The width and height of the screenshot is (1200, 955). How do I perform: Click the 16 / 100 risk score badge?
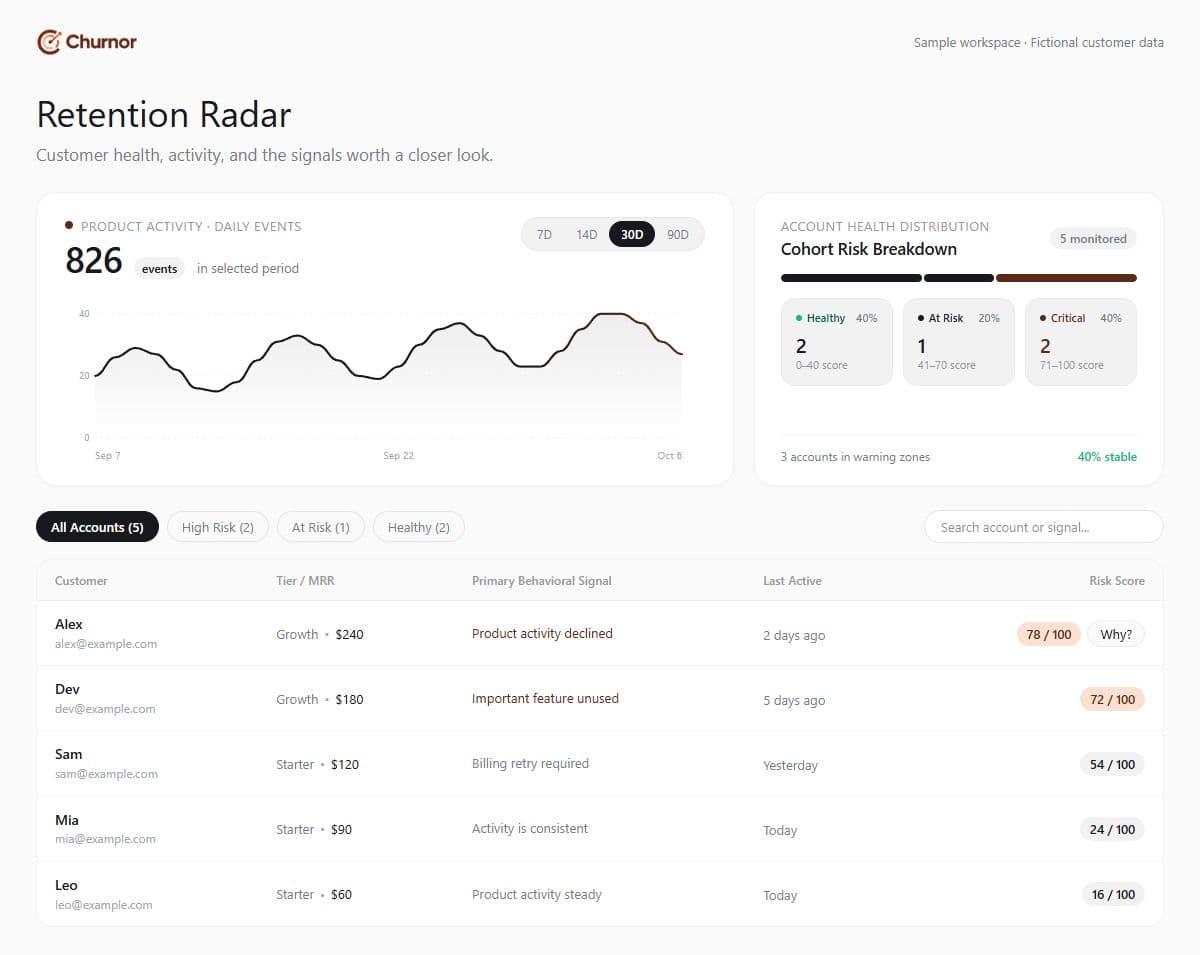tap(1113, 894)
